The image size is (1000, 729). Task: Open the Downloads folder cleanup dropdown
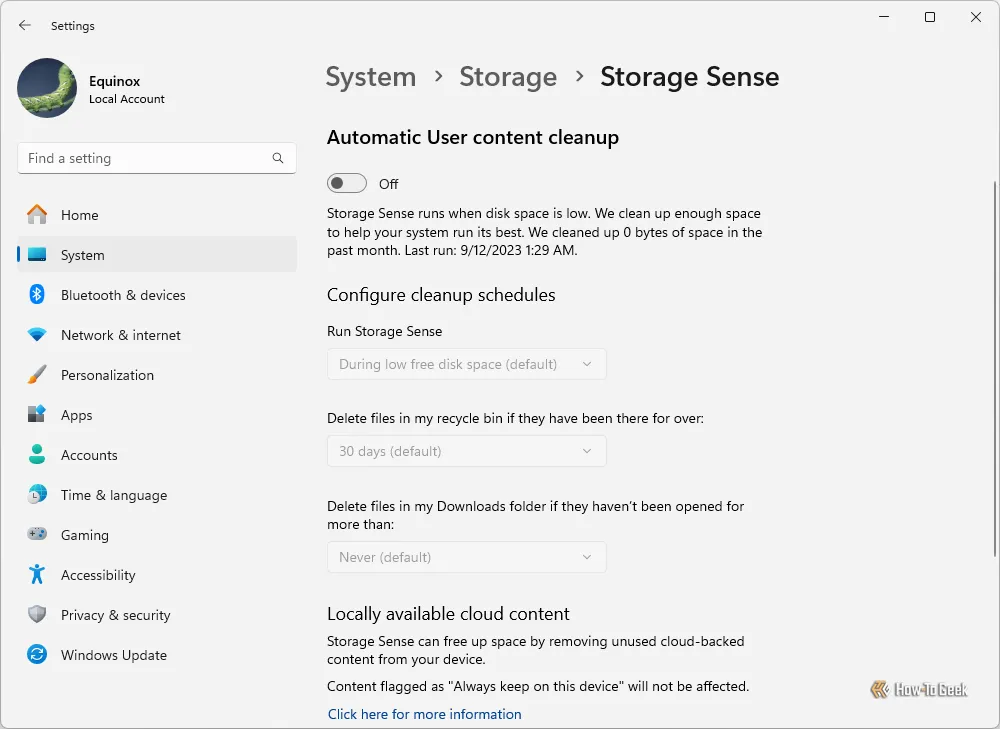click(x=466, y=557)
